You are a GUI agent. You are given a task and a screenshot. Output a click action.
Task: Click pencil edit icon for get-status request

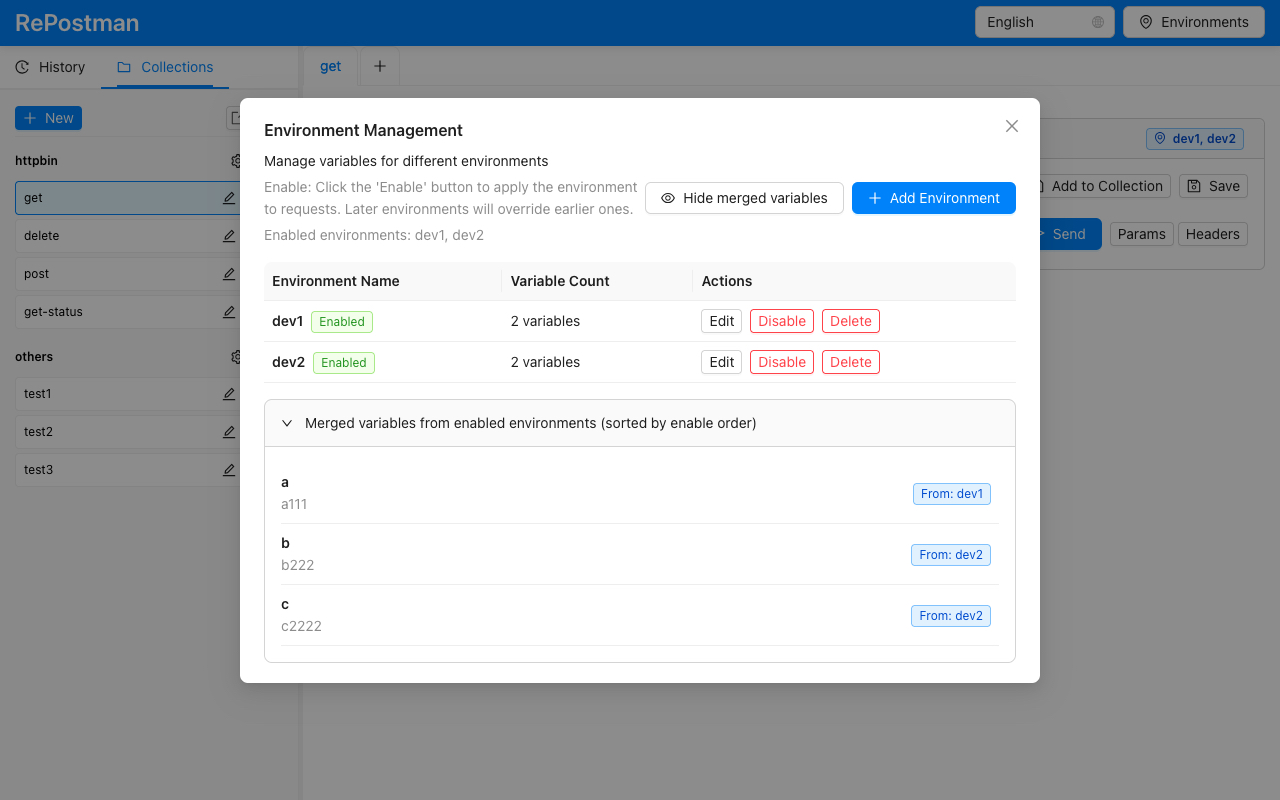pos(229,312)
